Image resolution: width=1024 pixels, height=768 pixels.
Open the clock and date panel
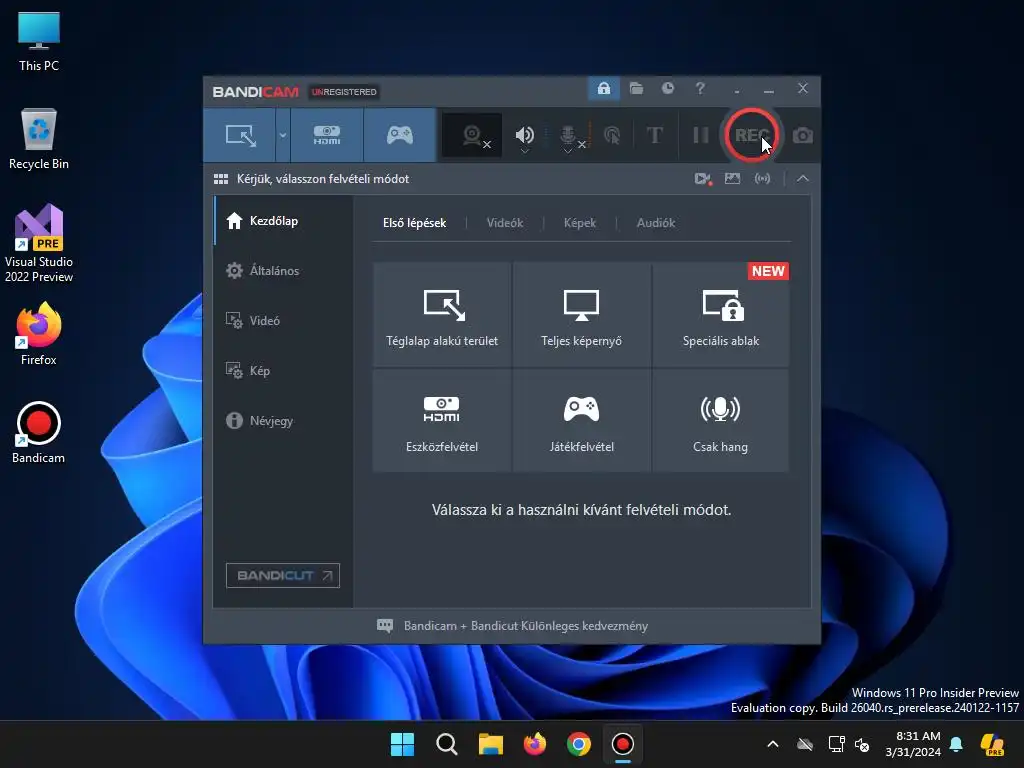point(913,744)
